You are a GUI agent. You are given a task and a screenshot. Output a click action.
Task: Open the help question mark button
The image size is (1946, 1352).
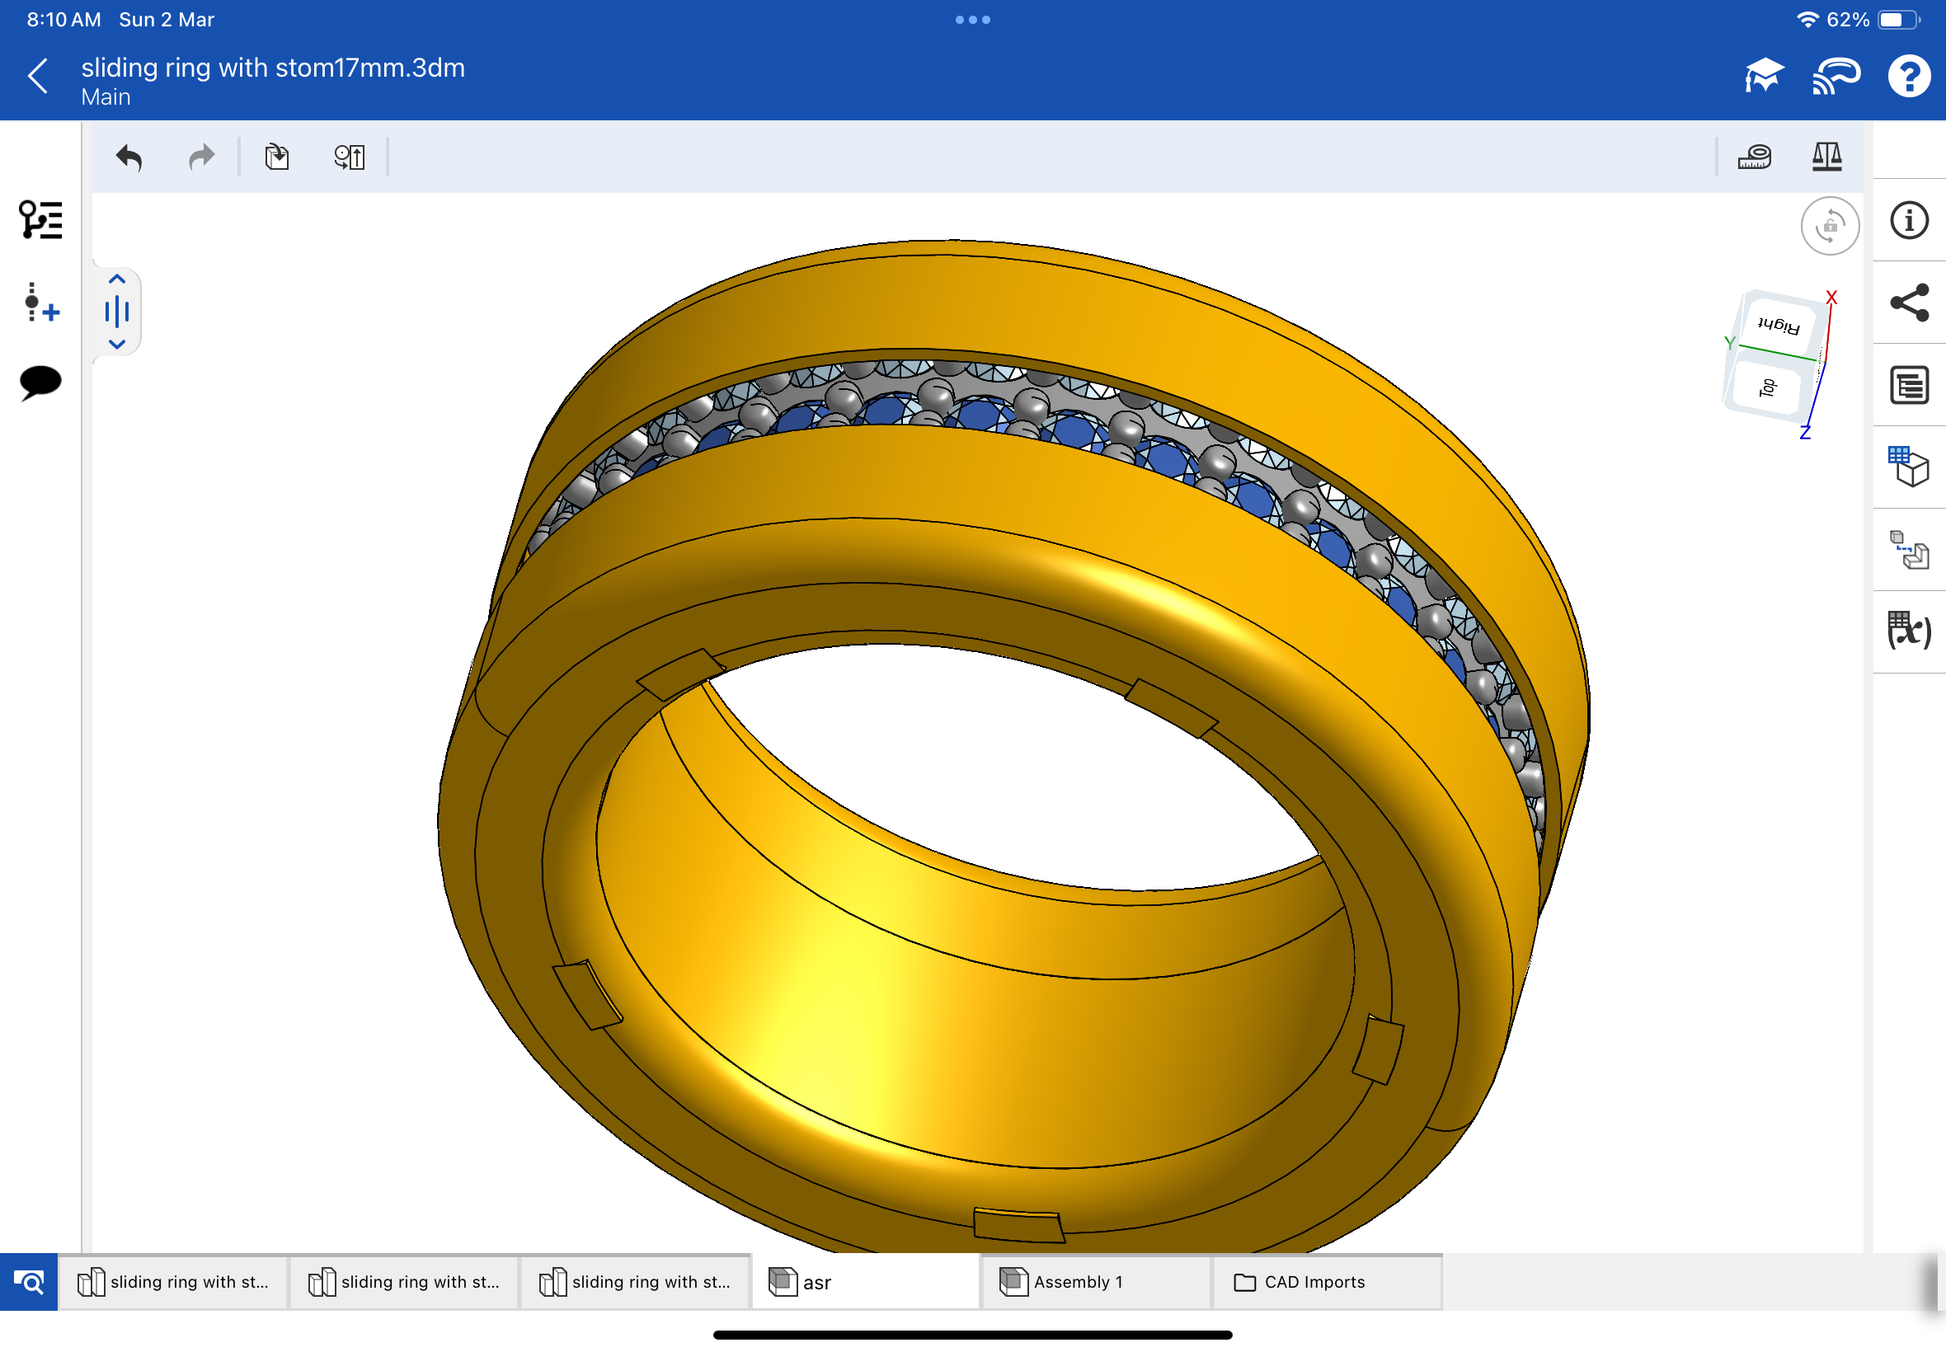pyautogui.click(x=1908, y=76)
